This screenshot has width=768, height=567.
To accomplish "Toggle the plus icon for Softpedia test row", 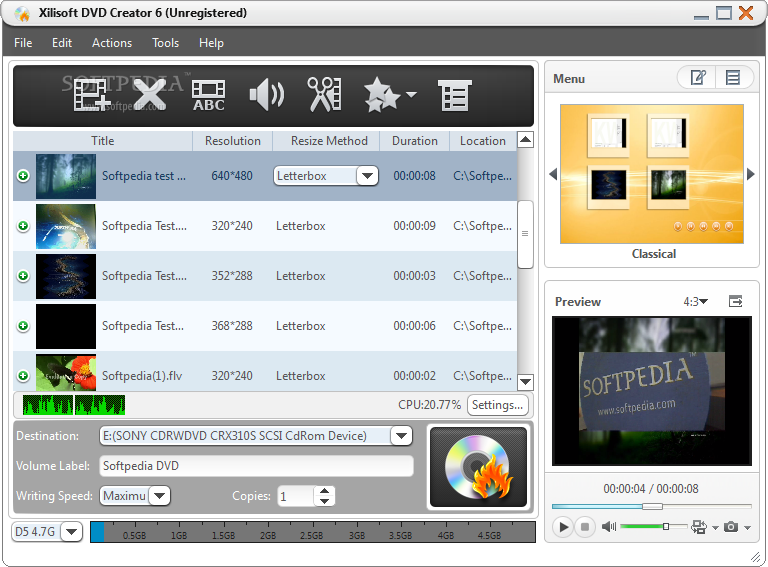I will coord(23,175).
